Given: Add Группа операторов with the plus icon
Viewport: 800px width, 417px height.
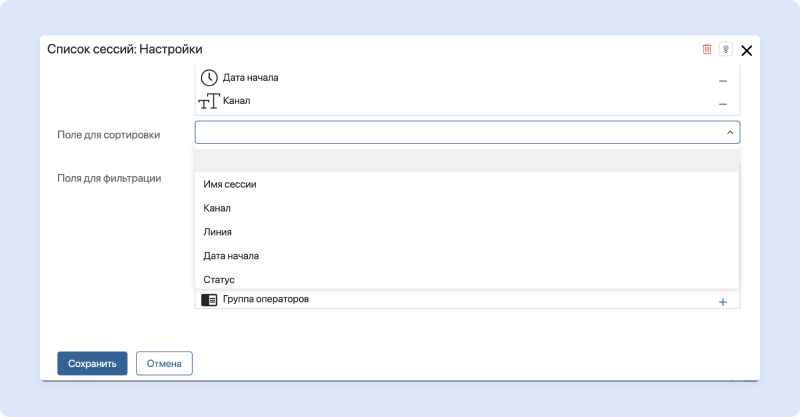Looking at the screenshot, I should tap(722, 302).
